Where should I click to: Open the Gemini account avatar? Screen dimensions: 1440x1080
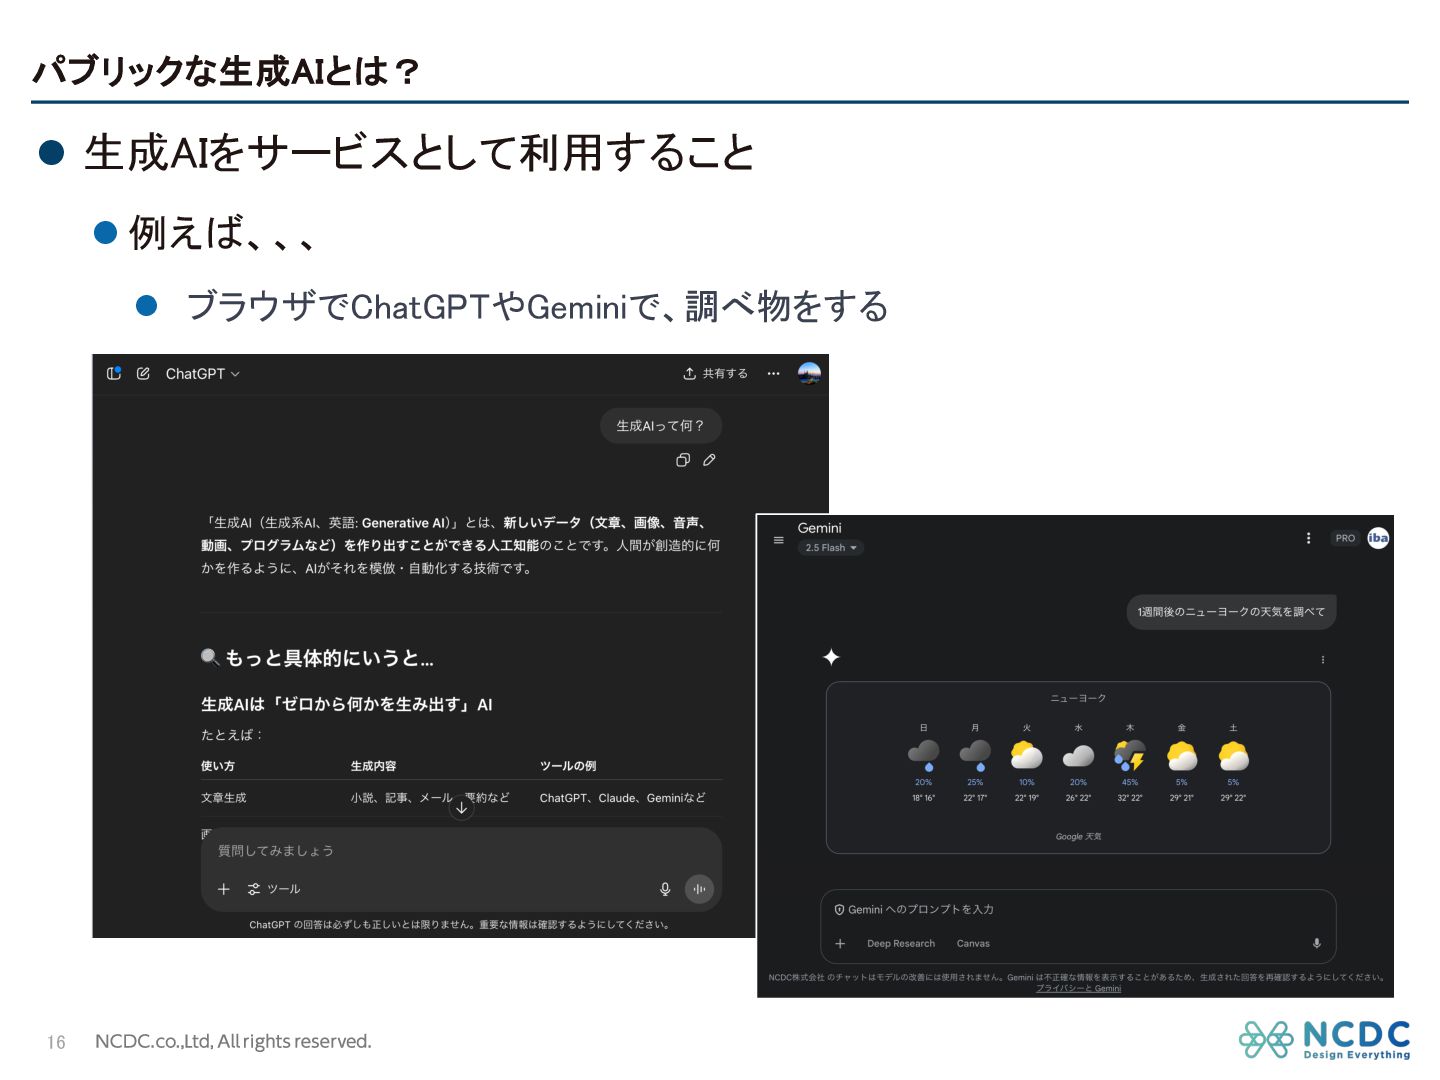(x=1378, y=538)
